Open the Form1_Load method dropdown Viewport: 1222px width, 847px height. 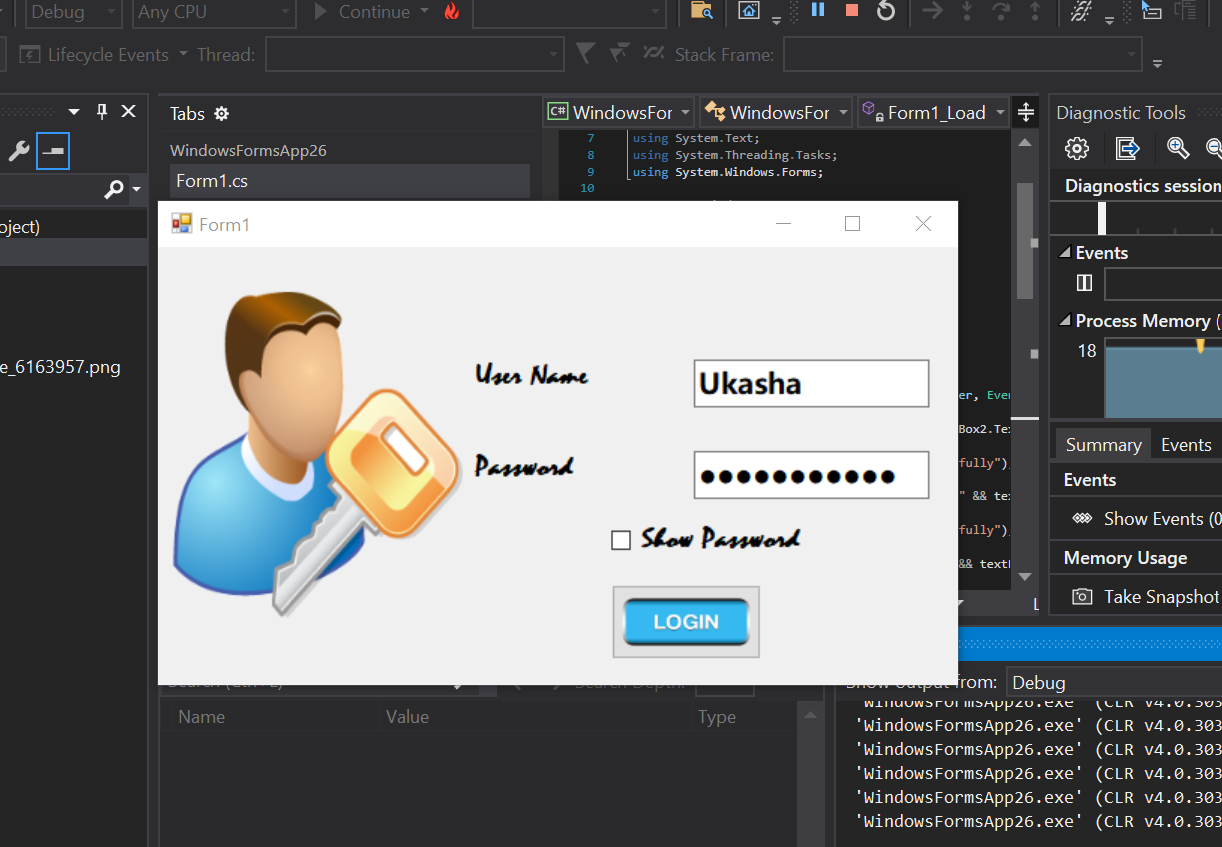pos(930,112)
